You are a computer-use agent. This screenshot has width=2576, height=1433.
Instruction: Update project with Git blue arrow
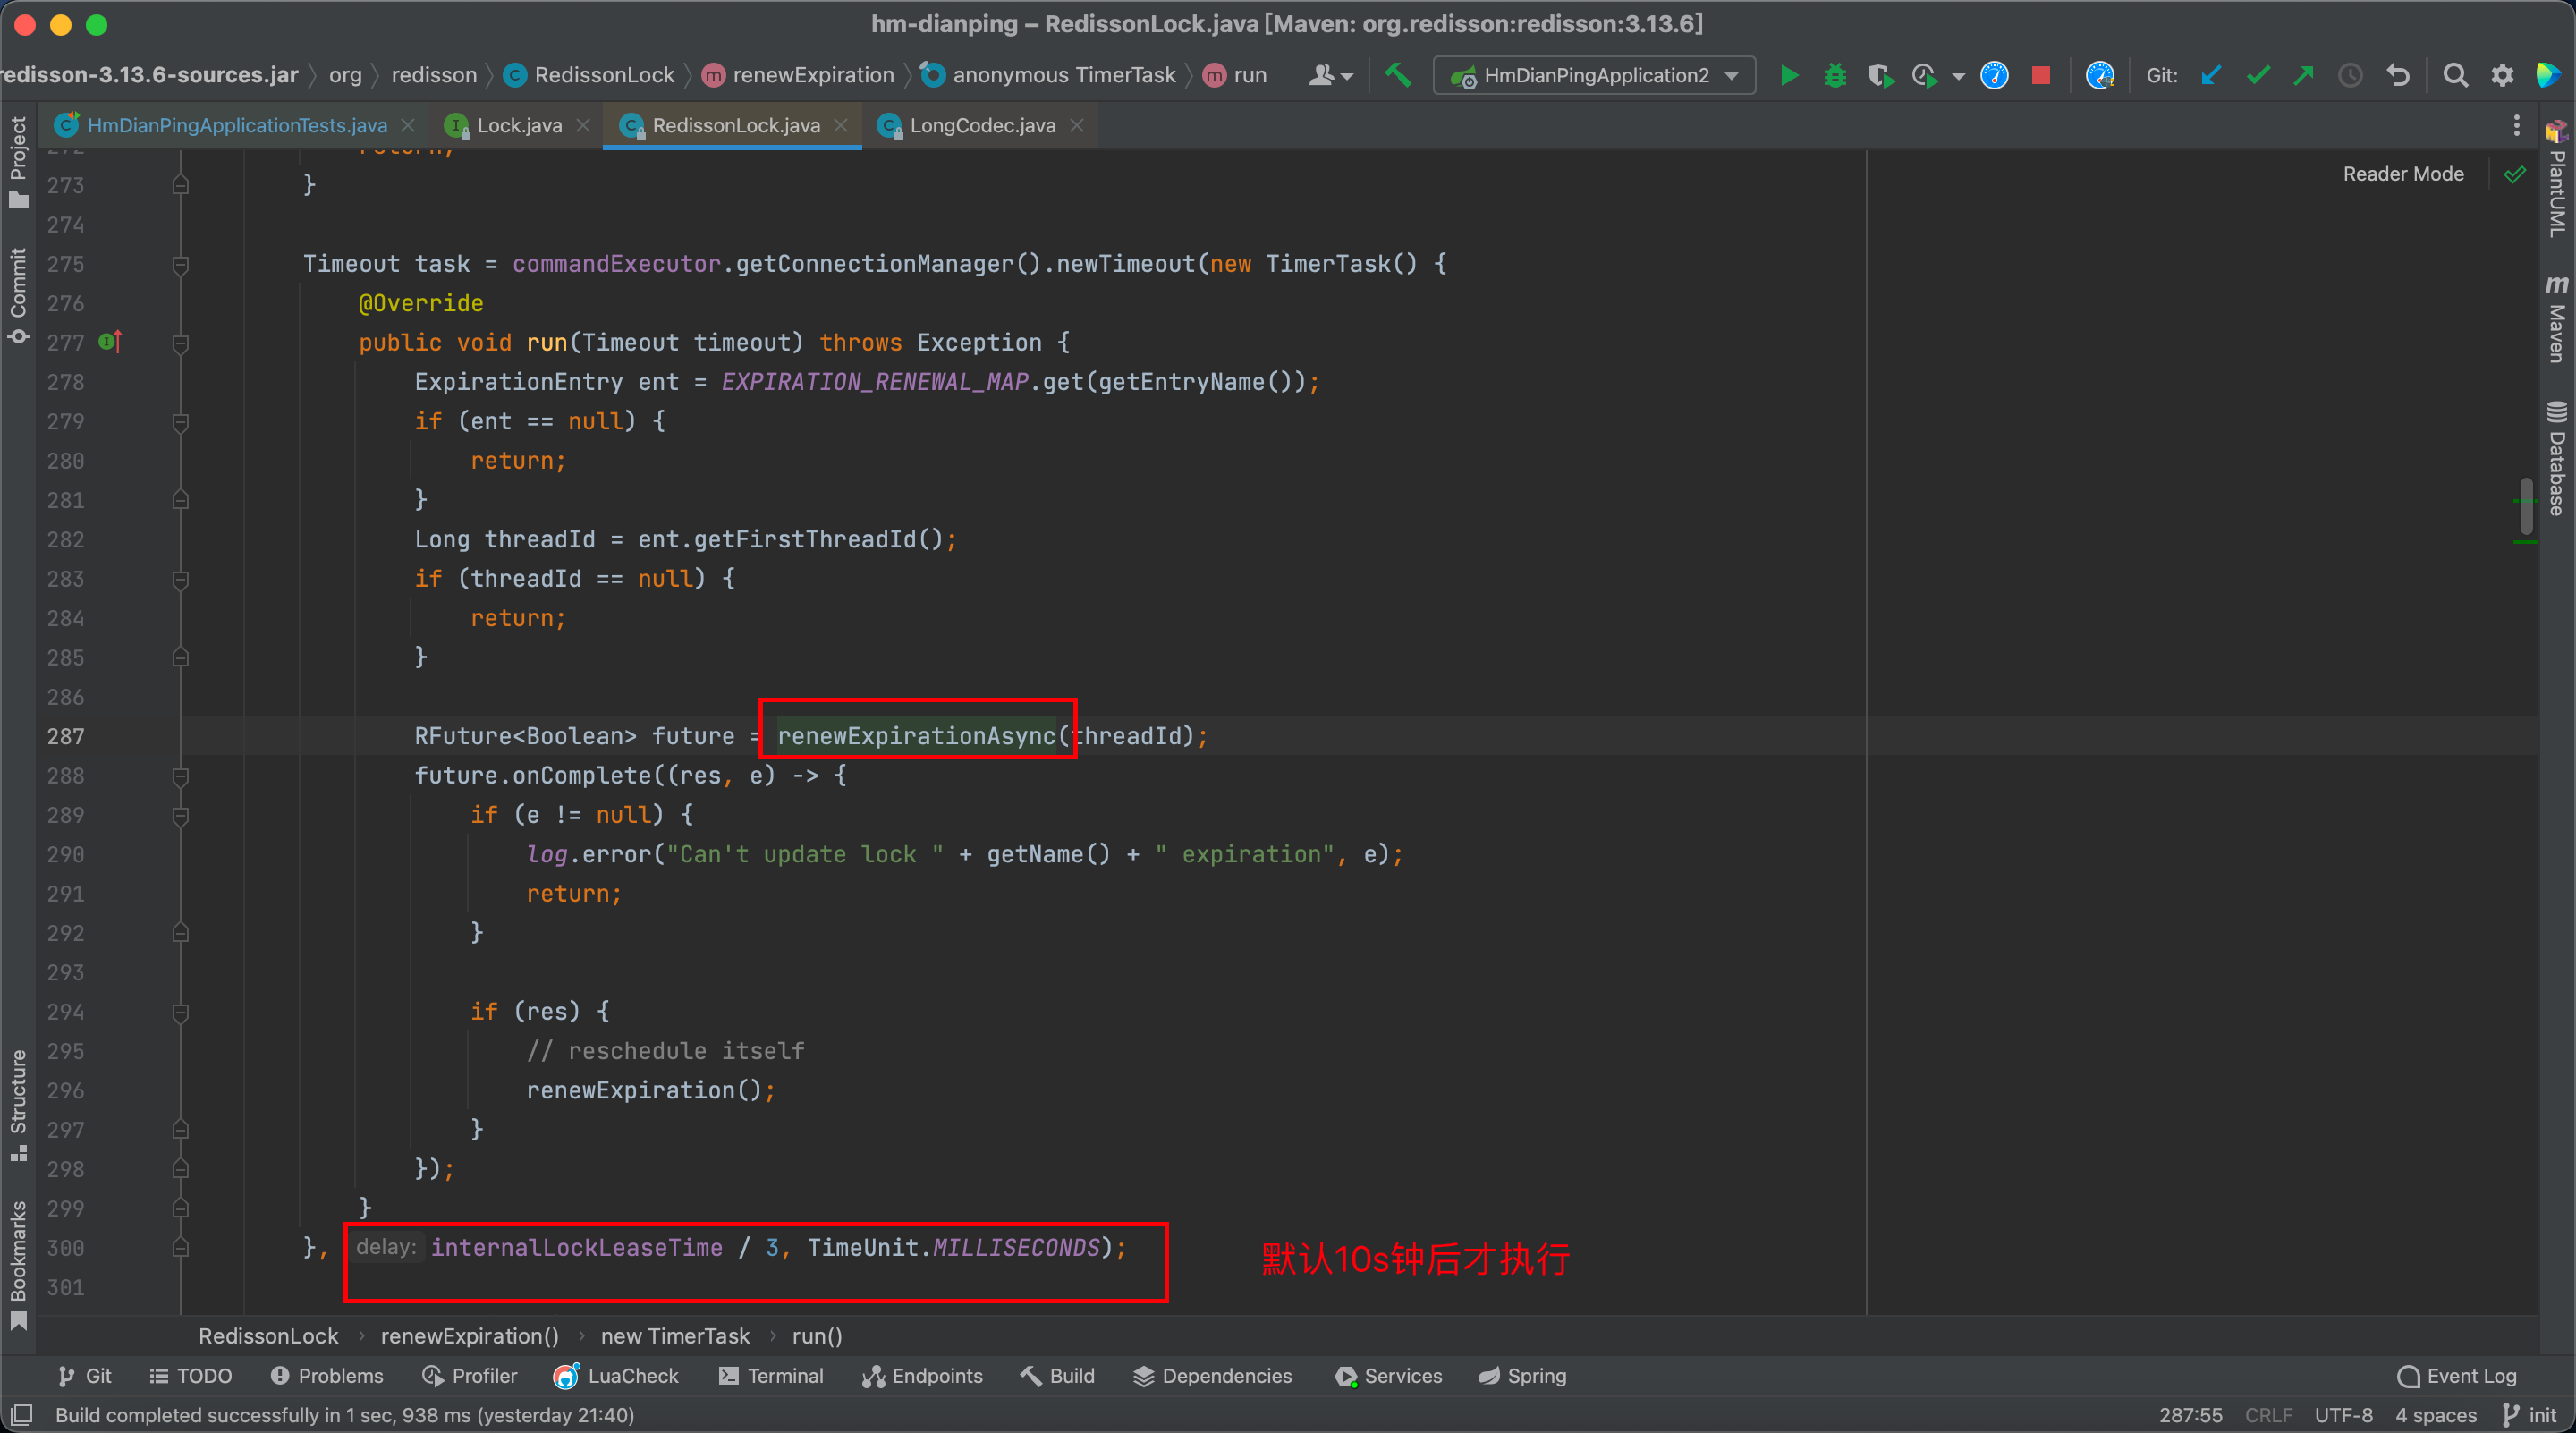2211,75
